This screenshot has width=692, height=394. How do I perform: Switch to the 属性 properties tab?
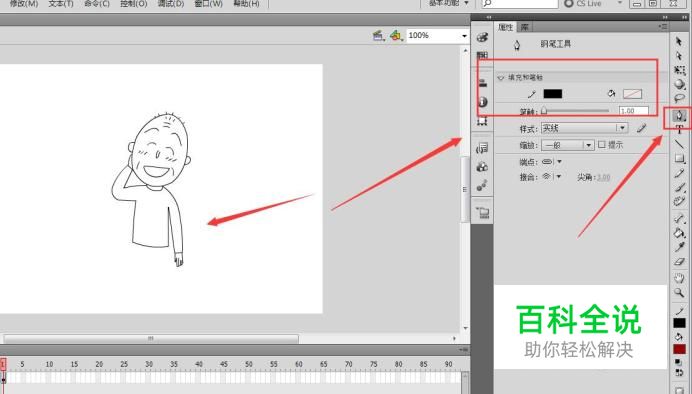coord(506,27)
